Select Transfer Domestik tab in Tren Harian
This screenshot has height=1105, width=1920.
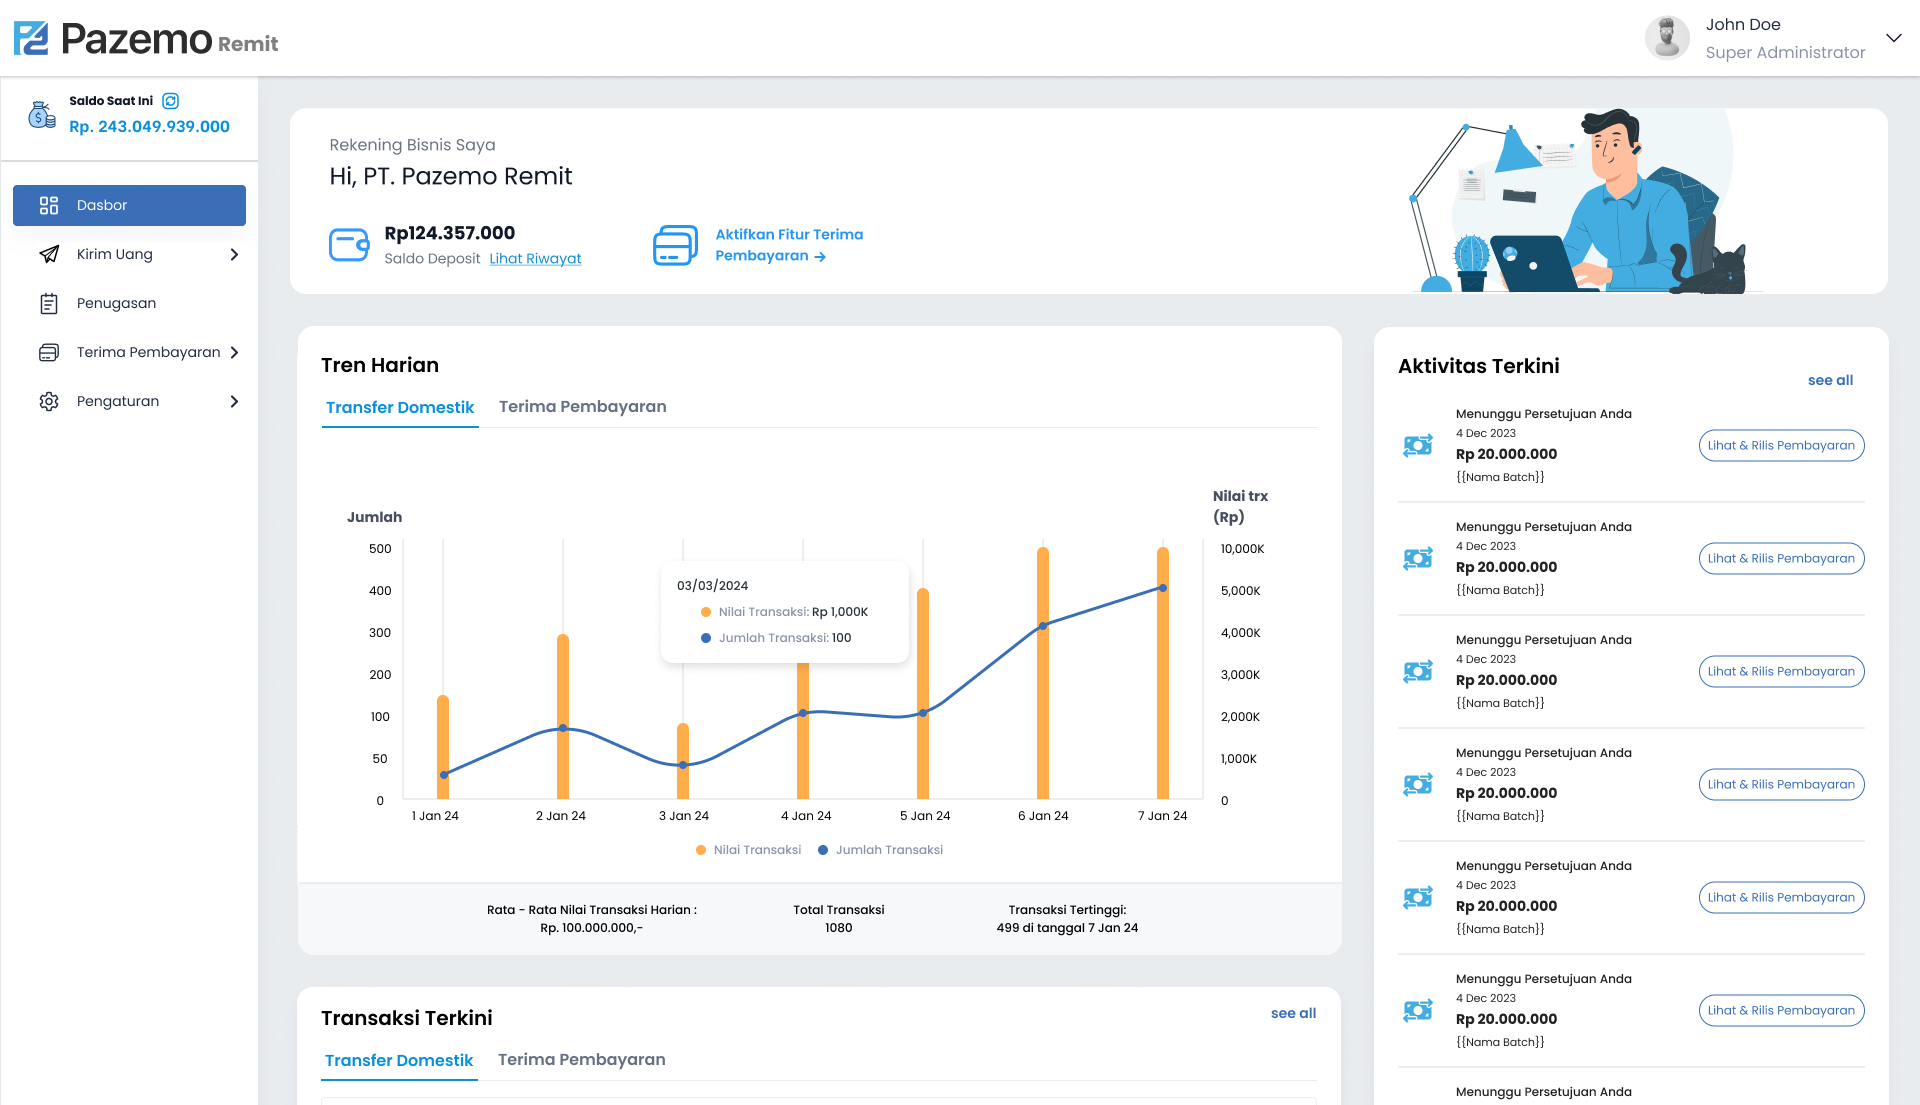[400, 407]
